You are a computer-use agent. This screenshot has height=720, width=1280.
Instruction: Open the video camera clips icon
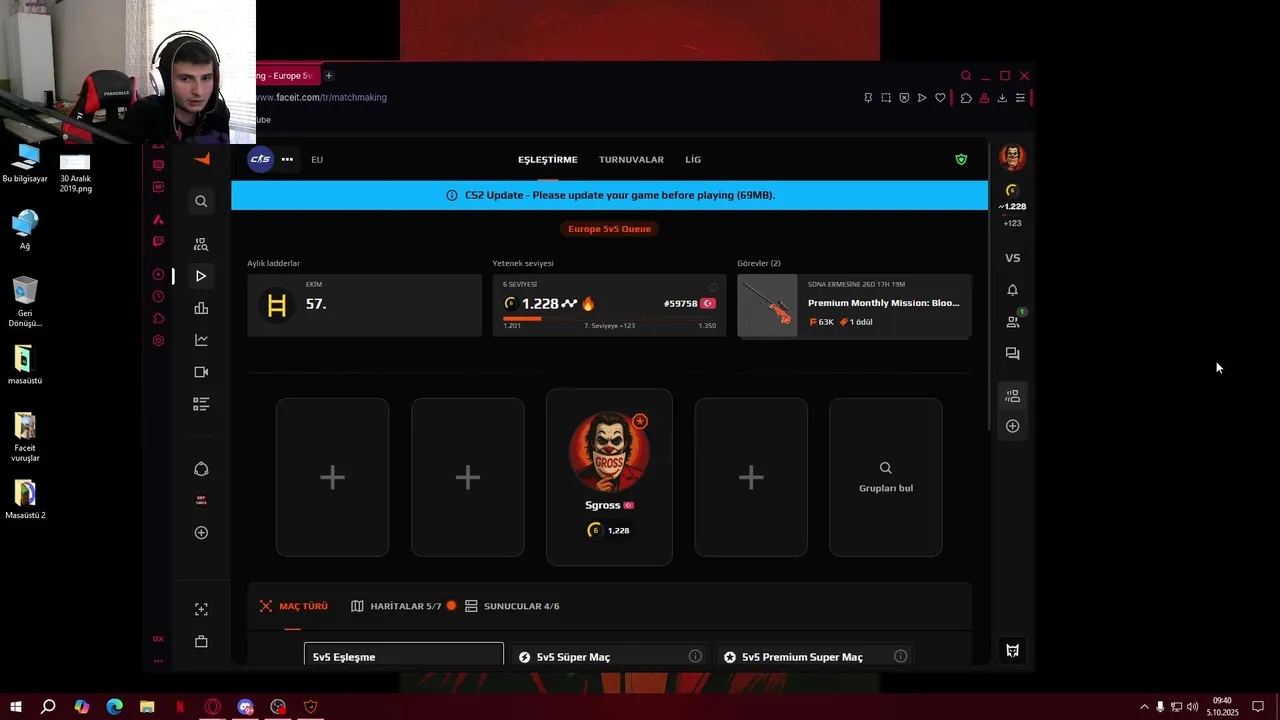tap(201, 372)
